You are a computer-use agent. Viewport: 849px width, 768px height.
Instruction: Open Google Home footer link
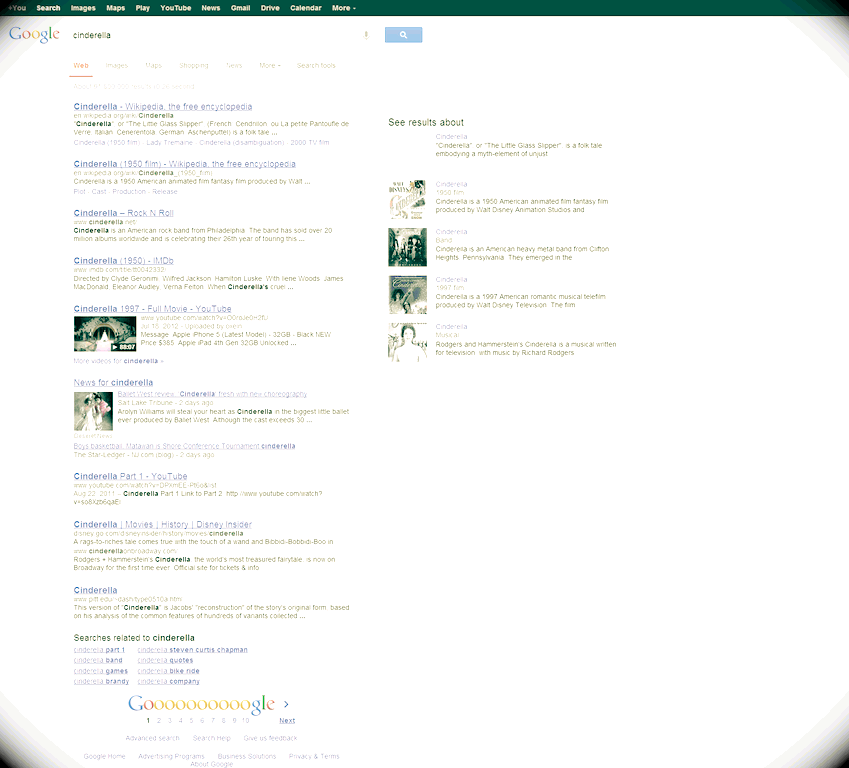click(x=104, y=757)
